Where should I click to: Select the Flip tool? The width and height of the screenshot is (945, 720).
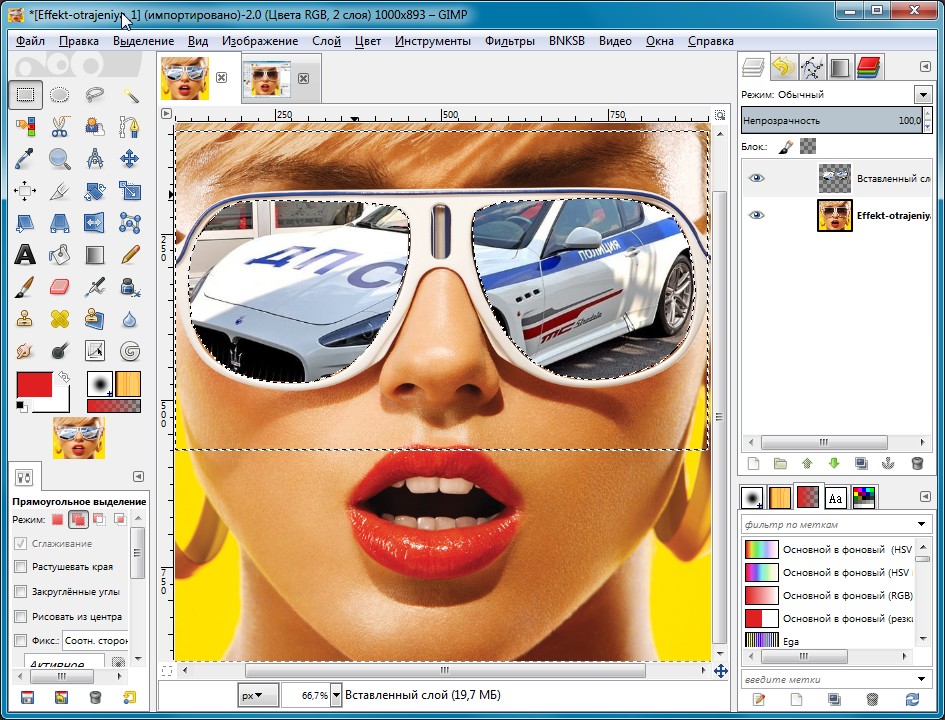95,223
